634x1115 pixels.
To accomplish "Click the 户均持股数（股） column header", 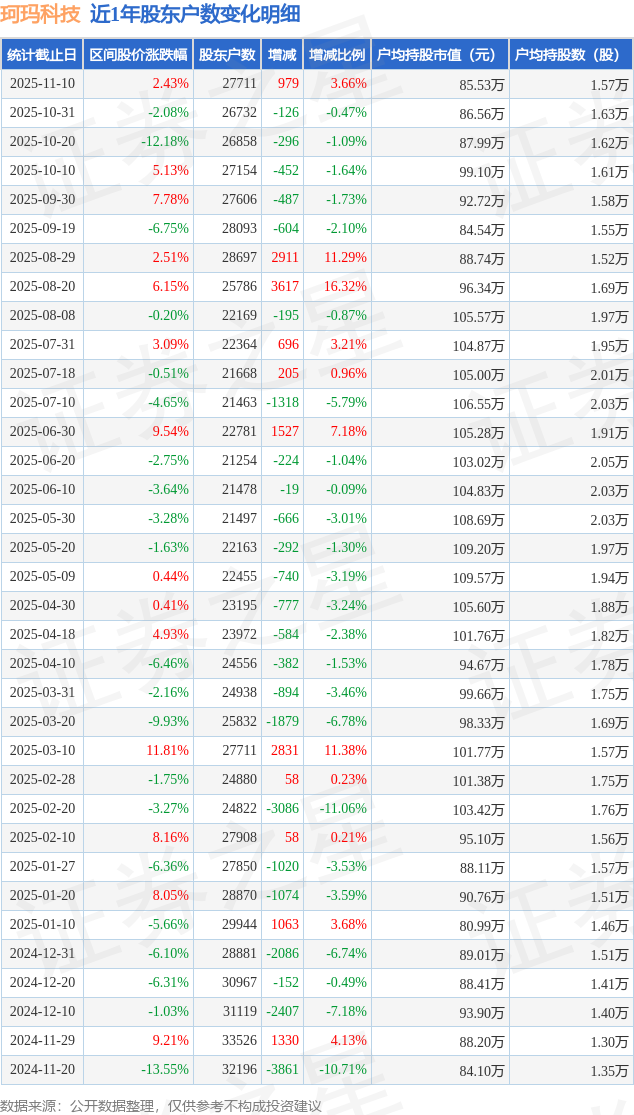I will tap(570, 55).
